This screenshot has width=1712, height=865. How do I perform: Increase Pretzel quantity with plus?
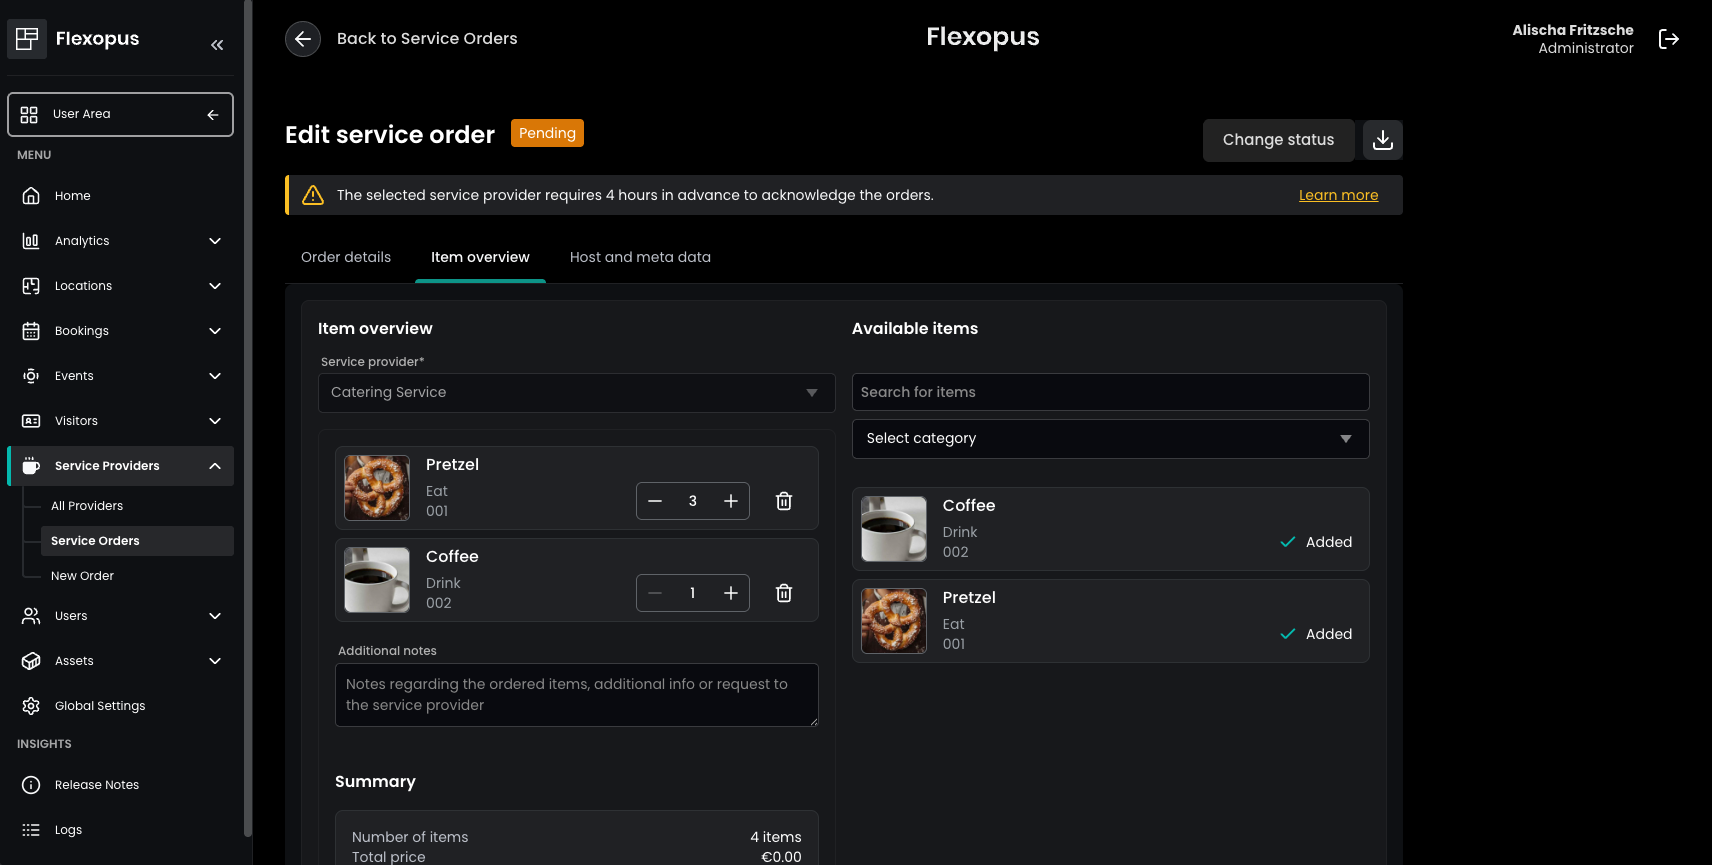coord(731,501)
